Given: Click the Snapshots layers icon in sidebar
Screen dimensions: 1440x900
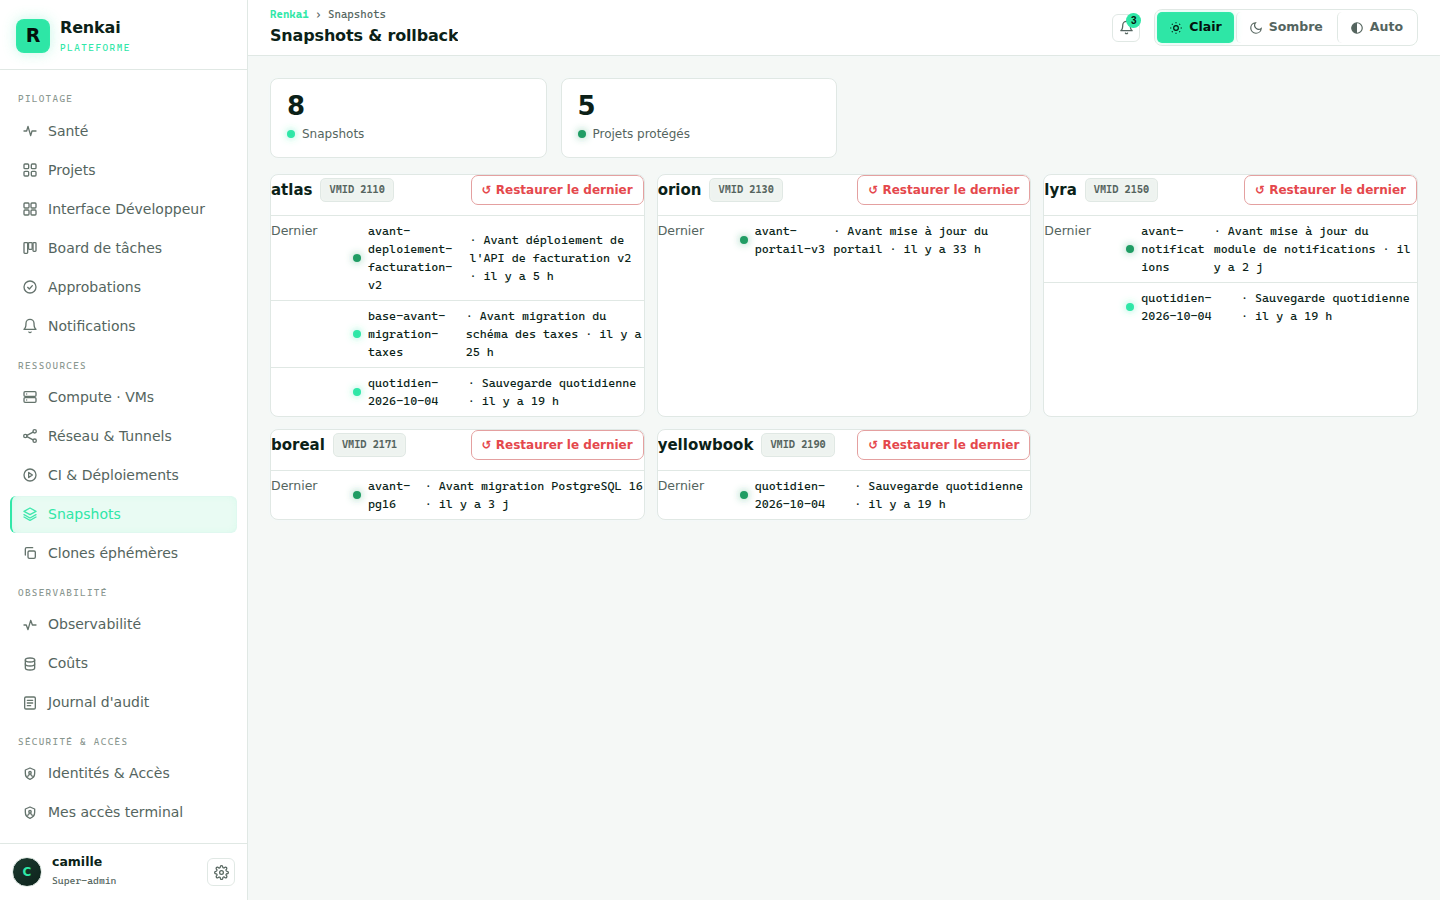Looking at the screenshot, I should coord(30,514).
